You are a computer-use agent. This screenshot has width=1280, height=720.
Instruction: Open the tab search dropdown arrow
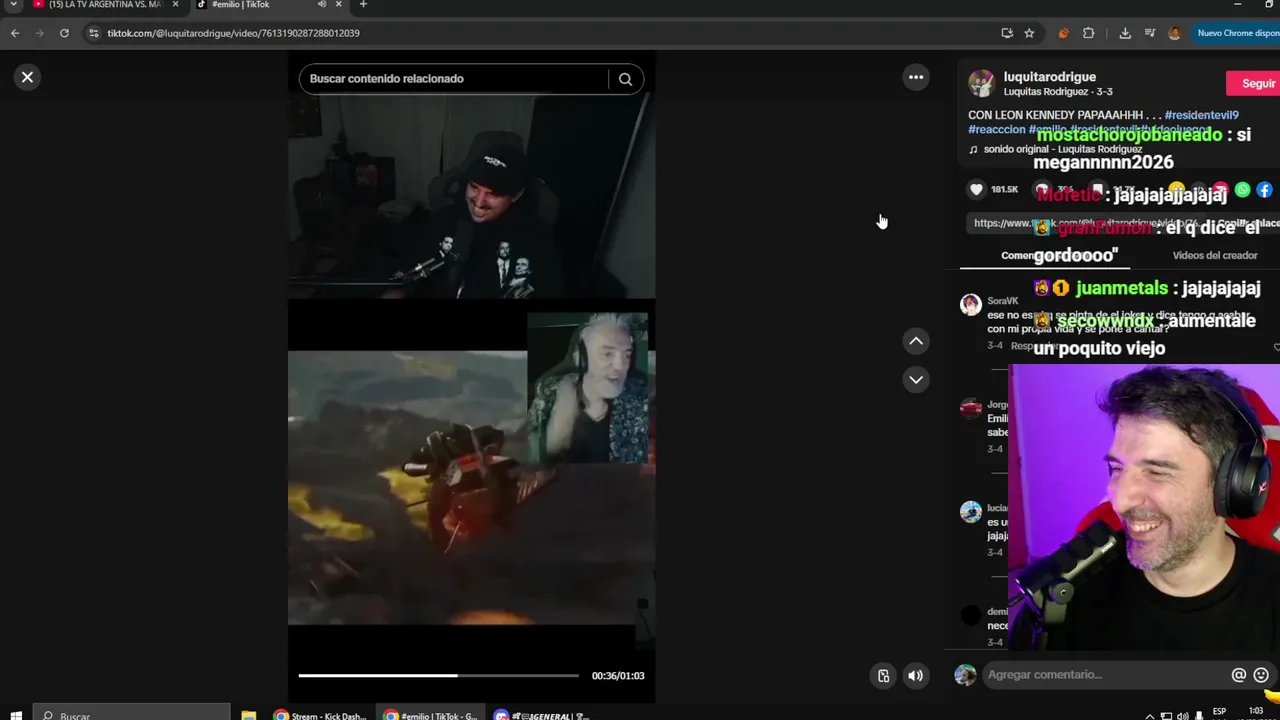(x=13, y=5)
